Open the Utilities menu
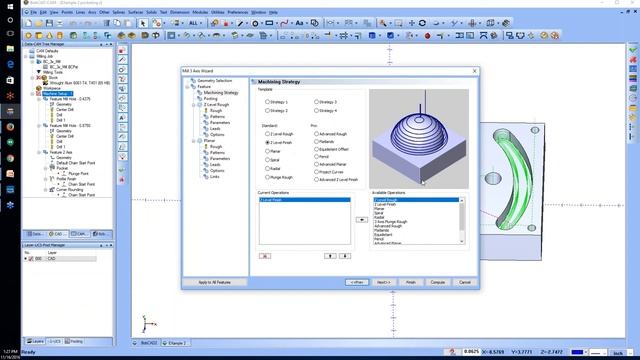 click(x=218, y=12)
